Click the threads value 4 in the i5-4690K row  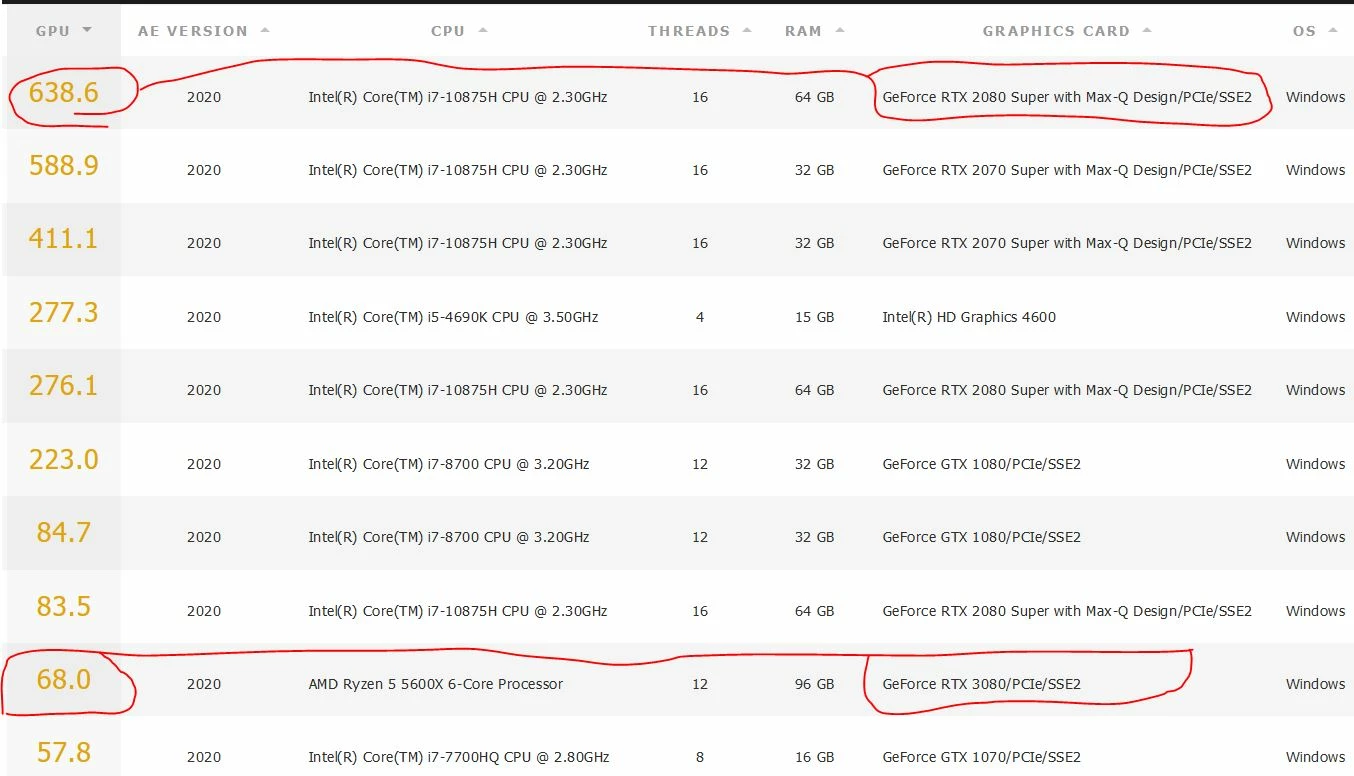pyautogui.click(x=700, y=317)
